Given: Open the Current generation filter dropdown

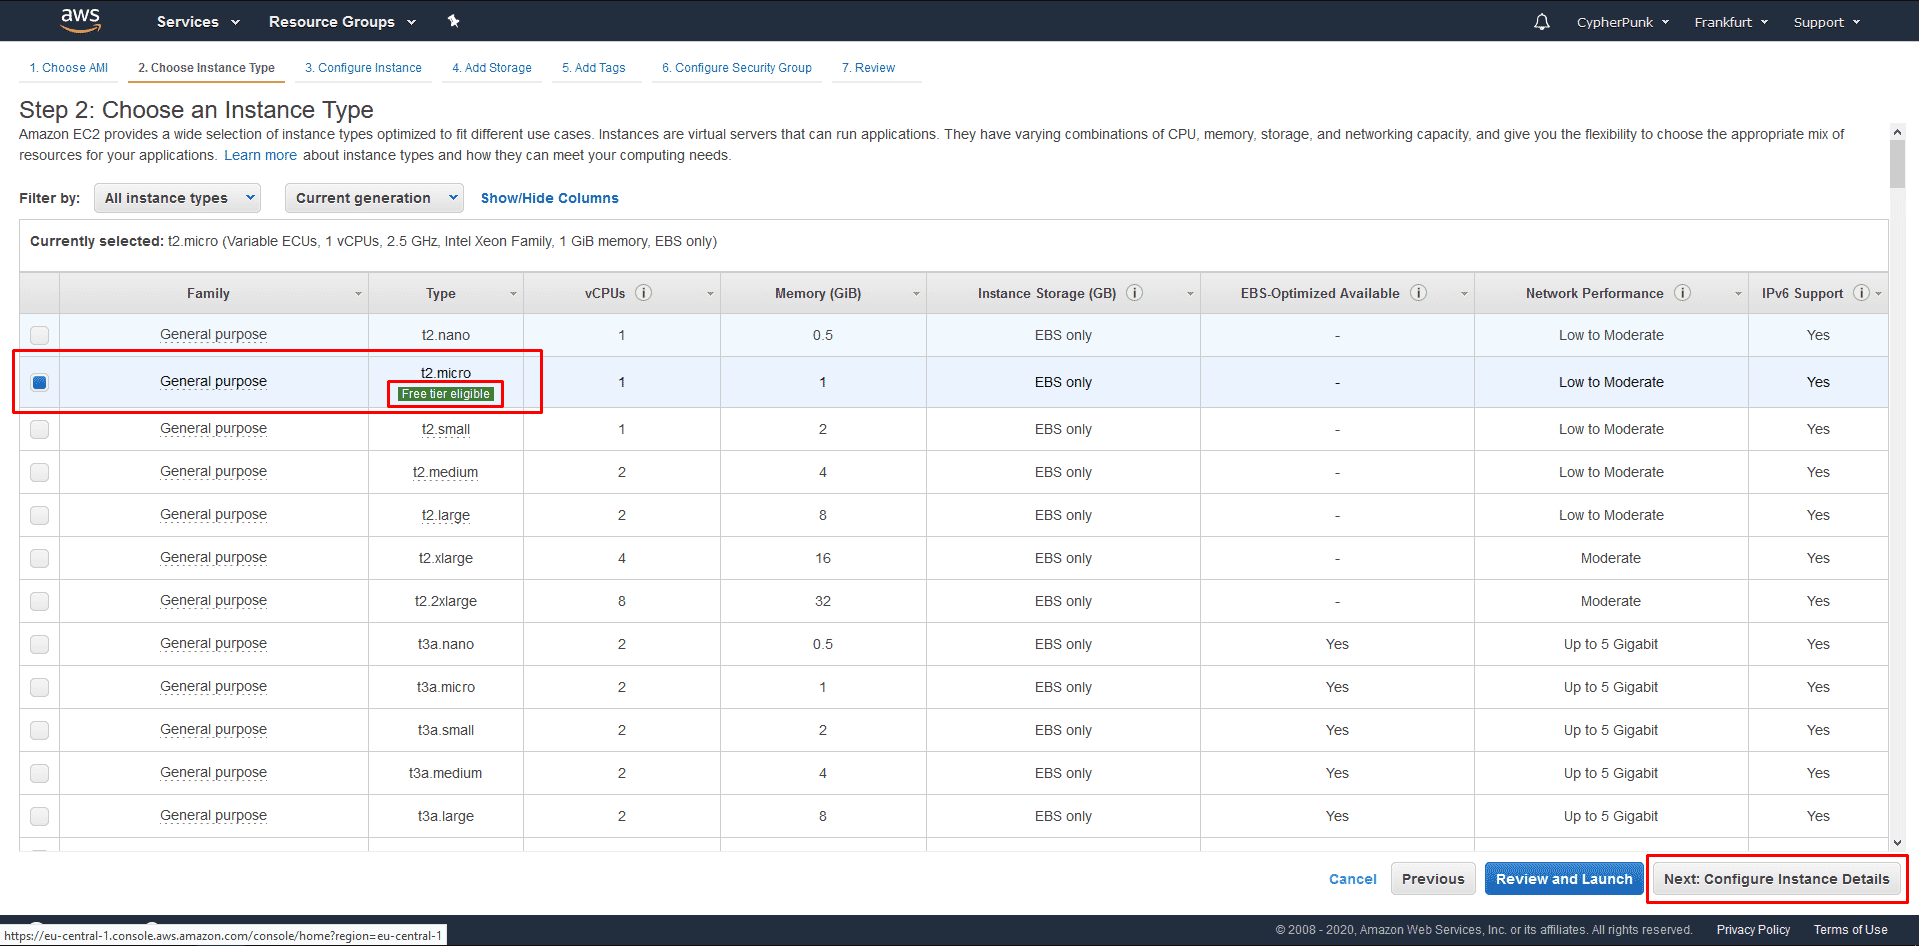Looking at the screenshot, I should 374,198.
